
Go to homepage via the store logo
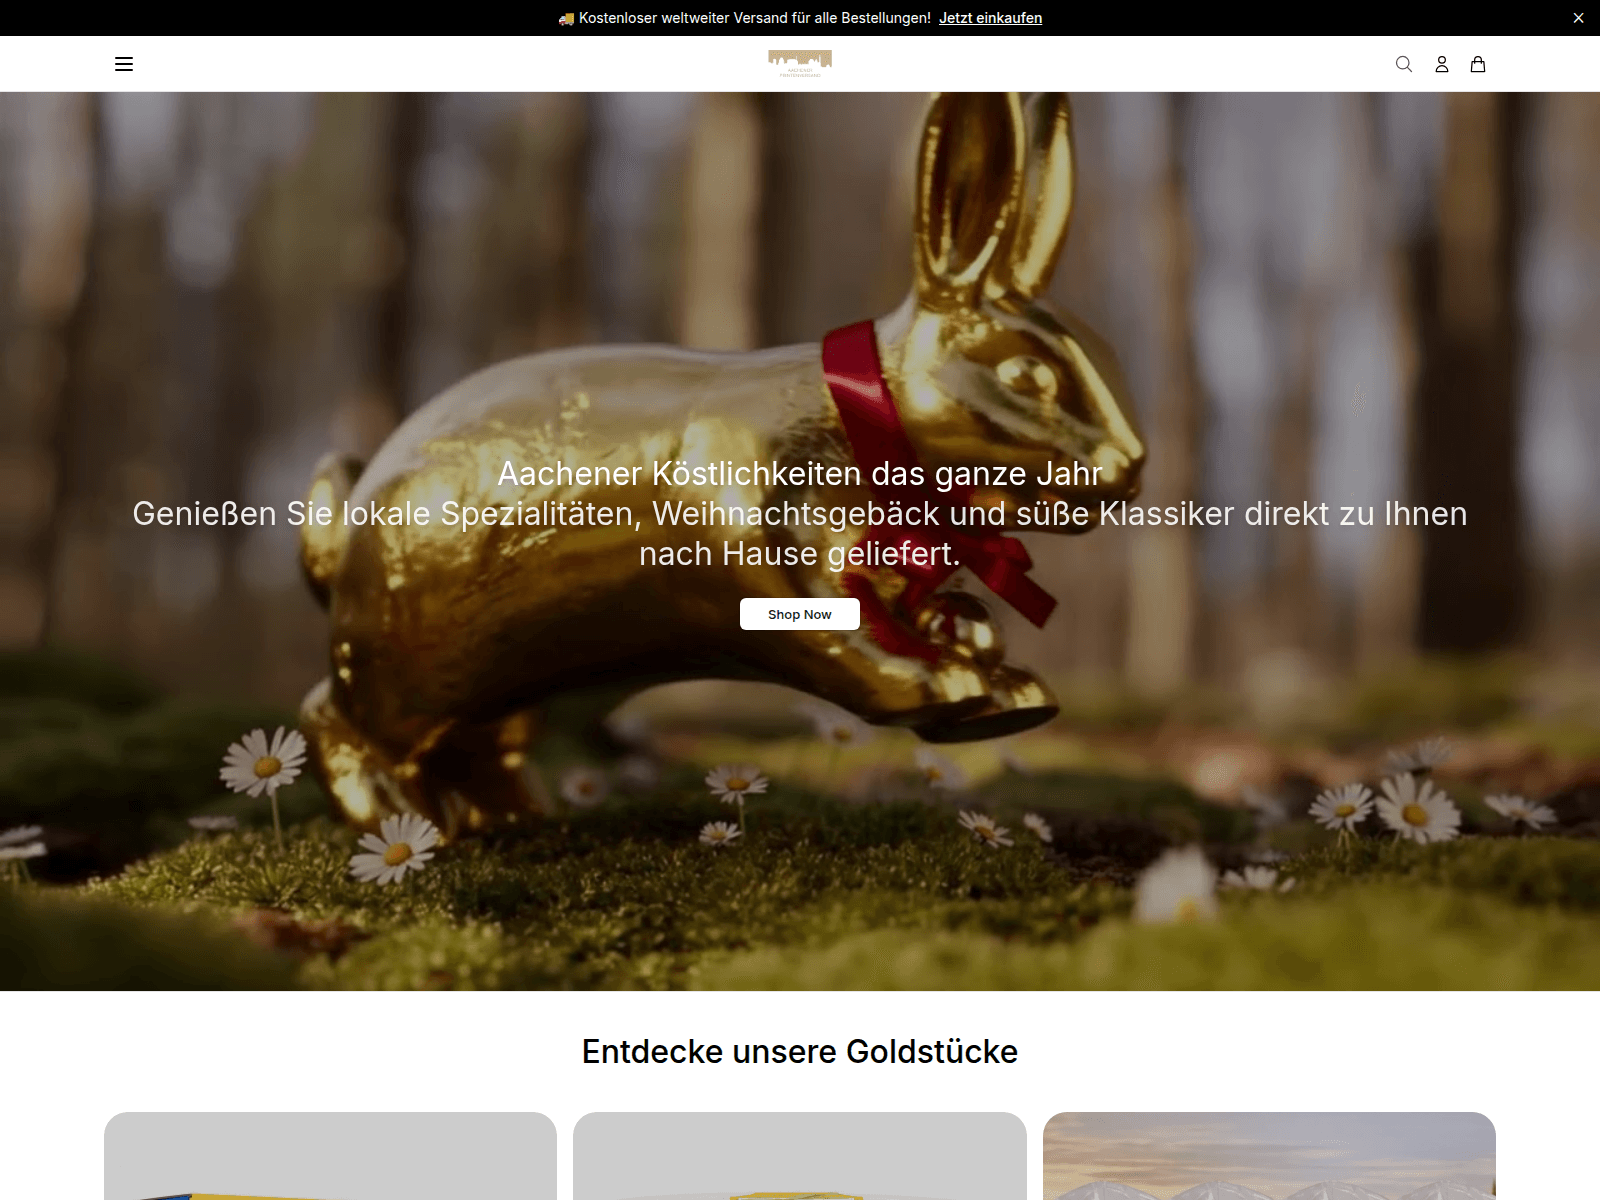tap(800, 64)
